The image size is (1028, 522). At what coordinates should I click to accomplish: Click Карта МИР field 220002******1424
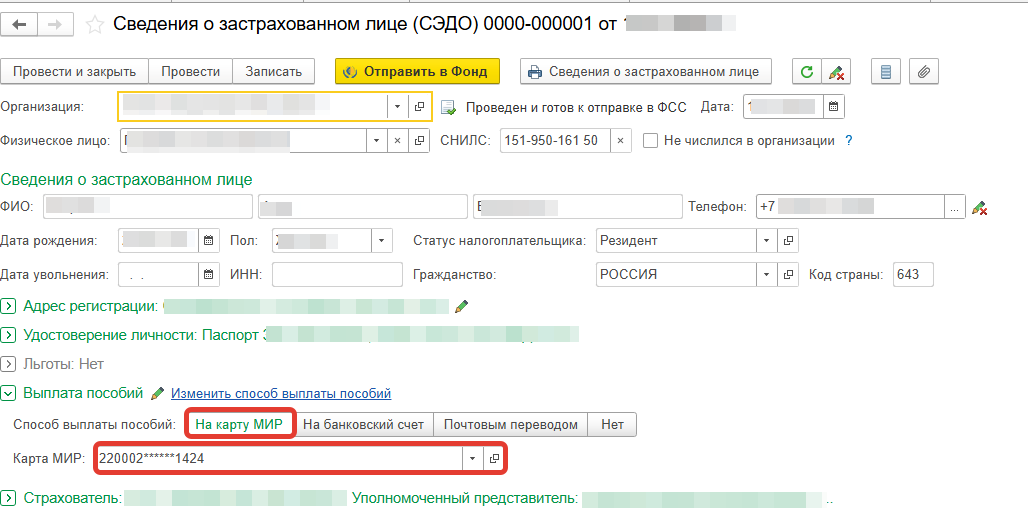click(x=279, y=458)
